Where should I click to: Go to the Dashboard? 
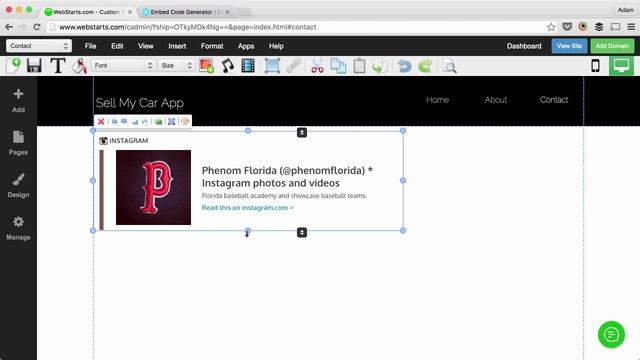point(524,46)
